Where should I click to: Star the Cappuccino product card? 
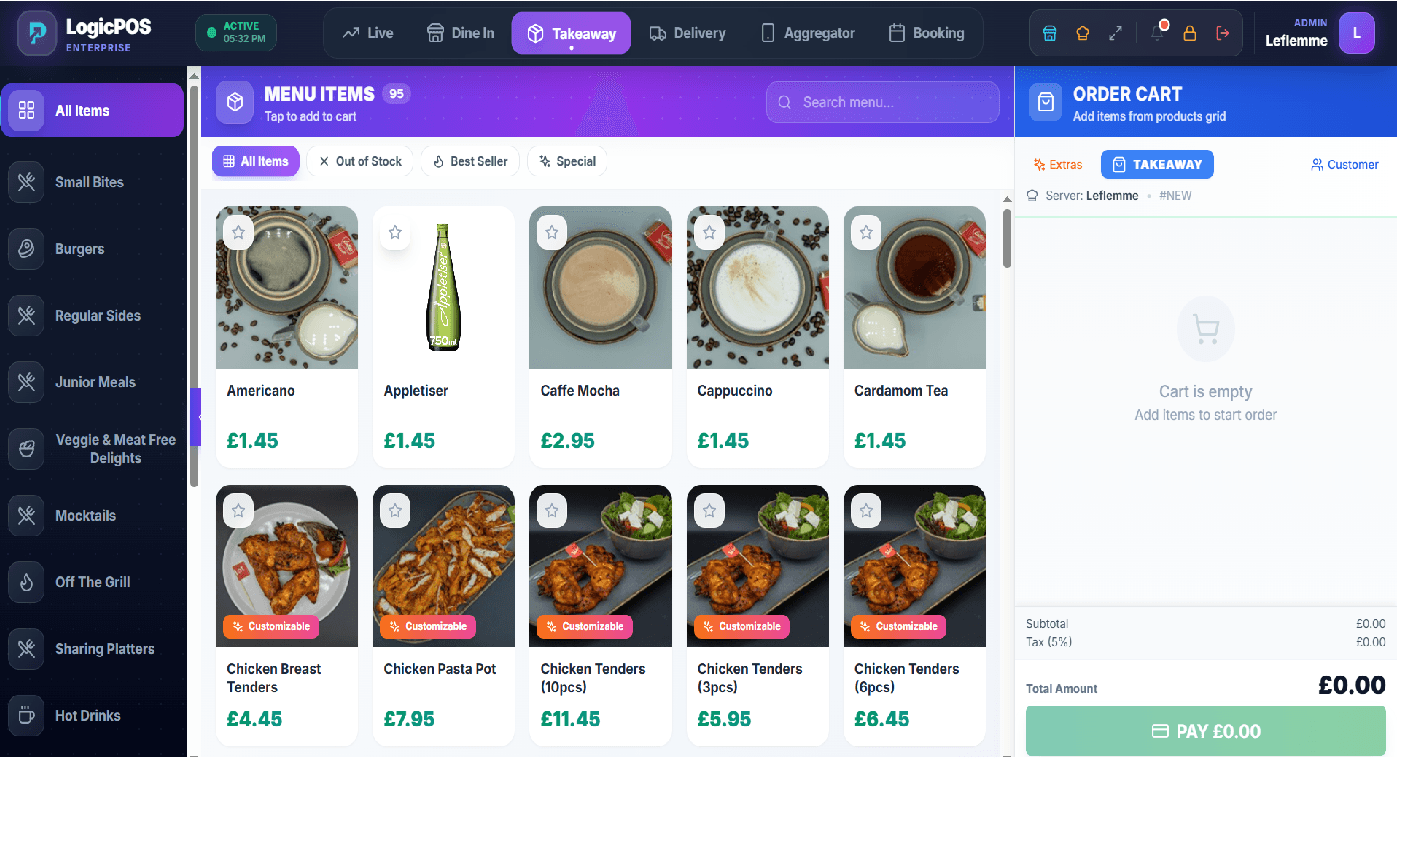pyautogui.click(x=708, y=231)
